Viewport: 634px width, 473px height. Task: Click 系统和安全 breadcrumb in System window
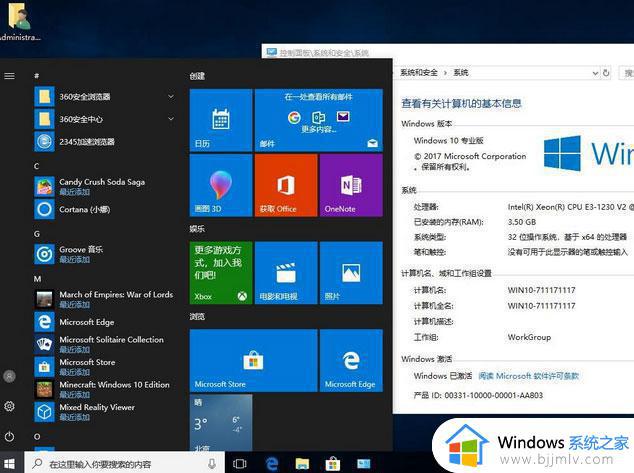point(419,73)
